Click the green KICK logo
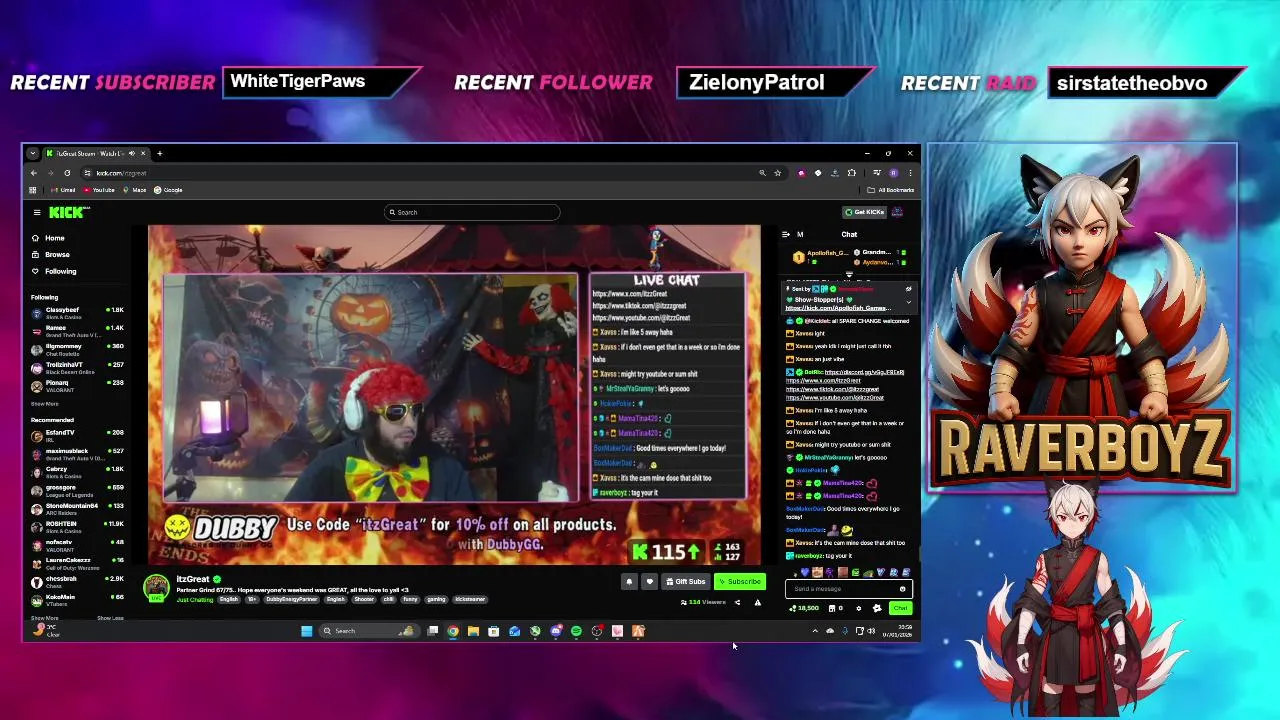 [68, 212]
